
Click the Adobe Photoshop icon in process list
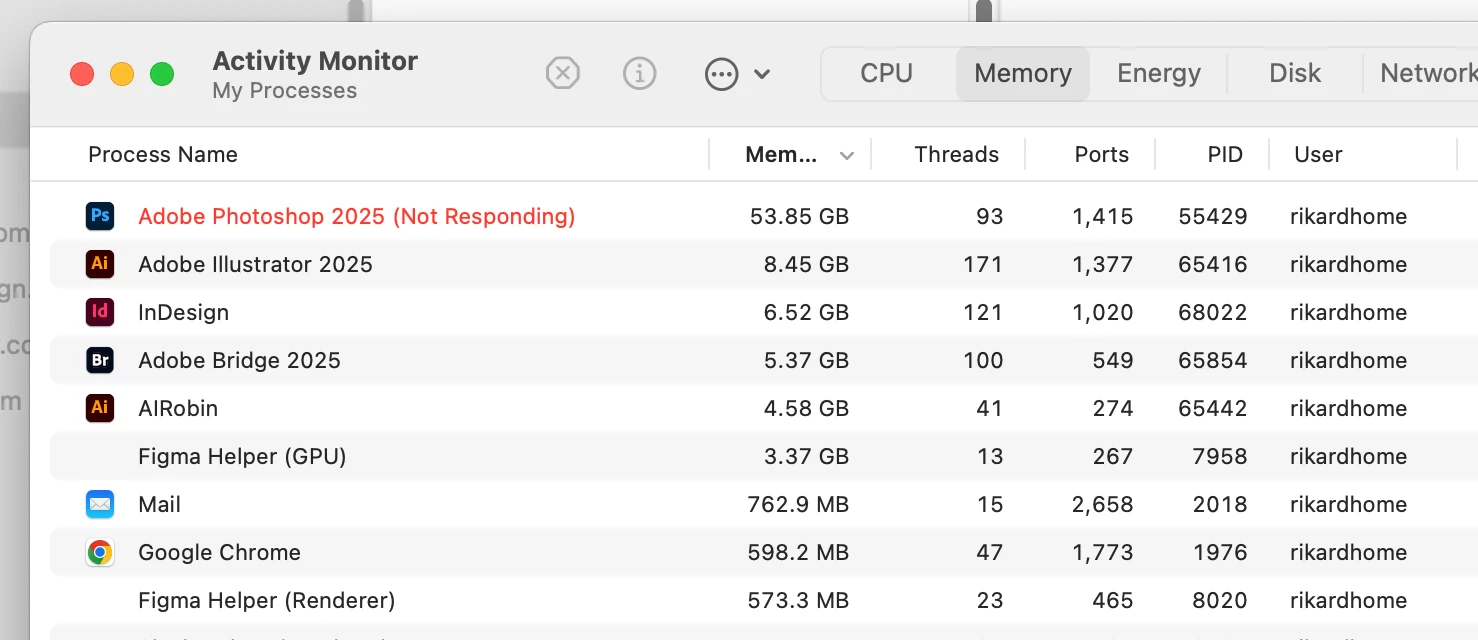click(100, 216)
